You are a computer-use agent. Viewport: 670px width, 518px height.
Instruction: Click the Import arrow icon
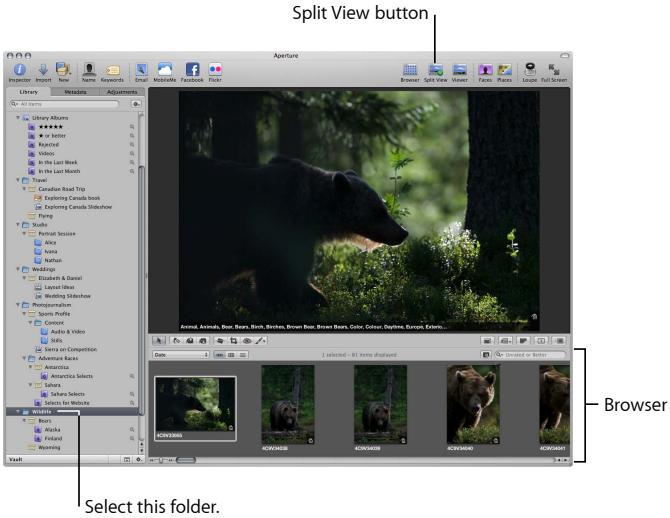(x=43, y=70)
